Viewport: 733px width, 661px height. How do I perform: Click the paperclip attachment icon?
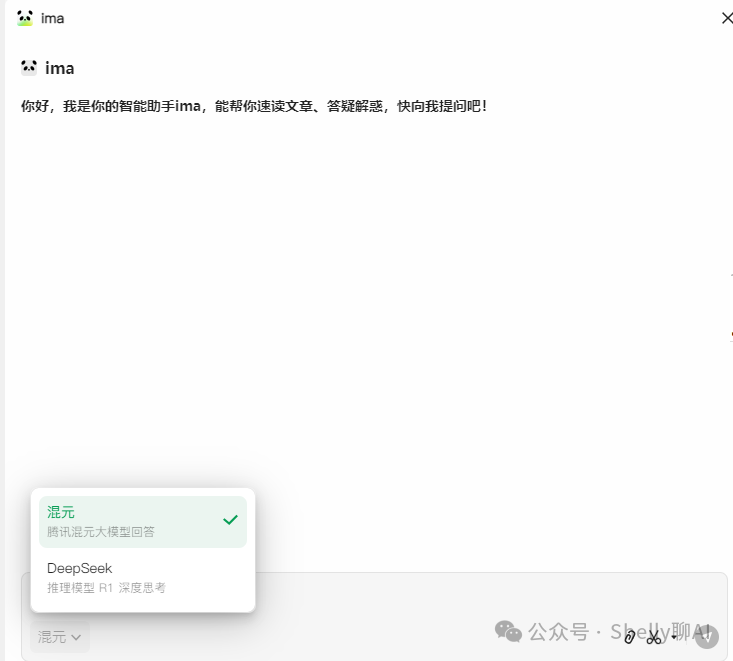tap(629, 637)
